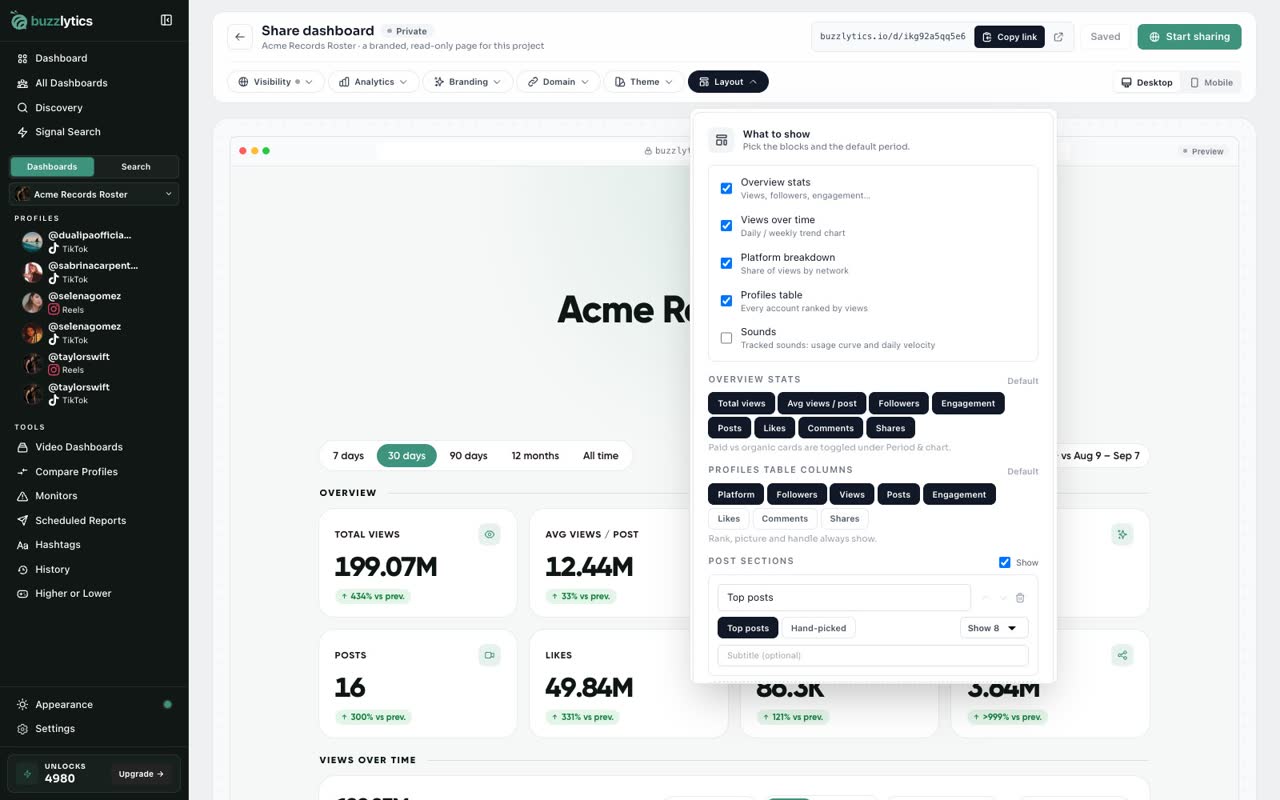Disable the Platform breakdown checkbox
The width and height of the screenshot is (1280, 800).
[726, 263]
